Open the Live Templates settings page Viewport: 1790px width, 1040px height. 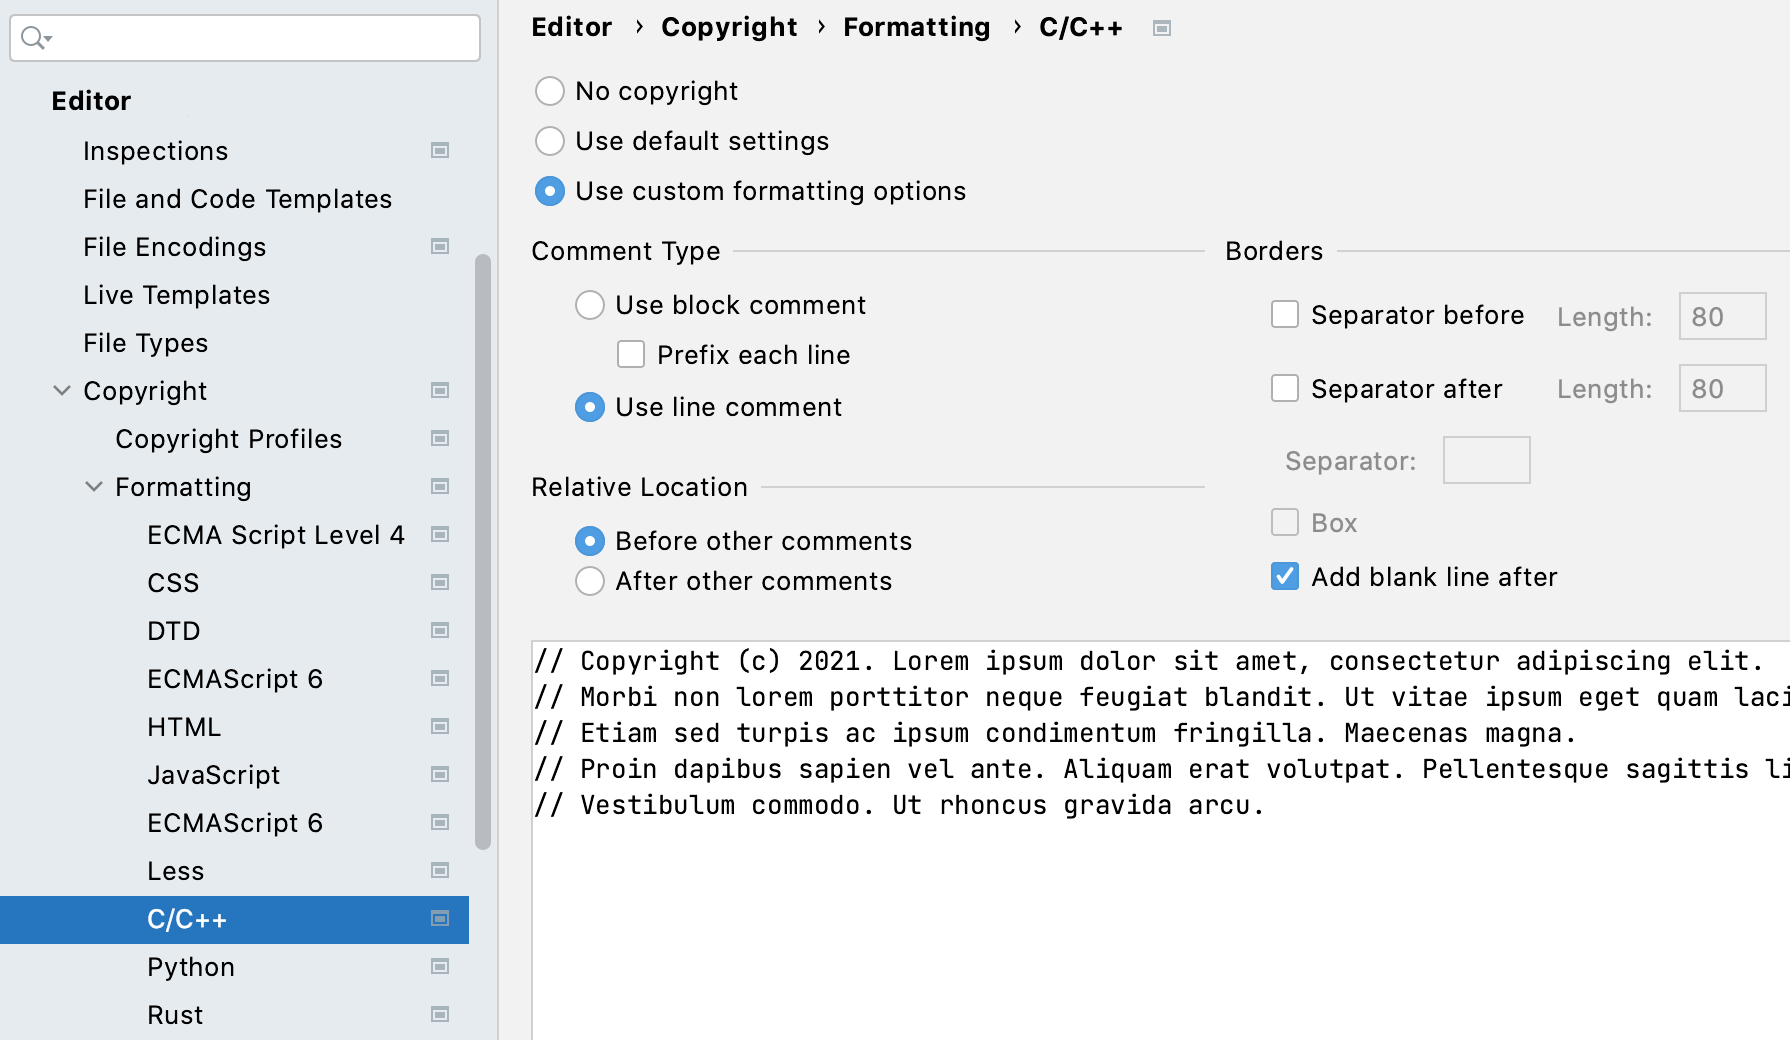[176, 294]
